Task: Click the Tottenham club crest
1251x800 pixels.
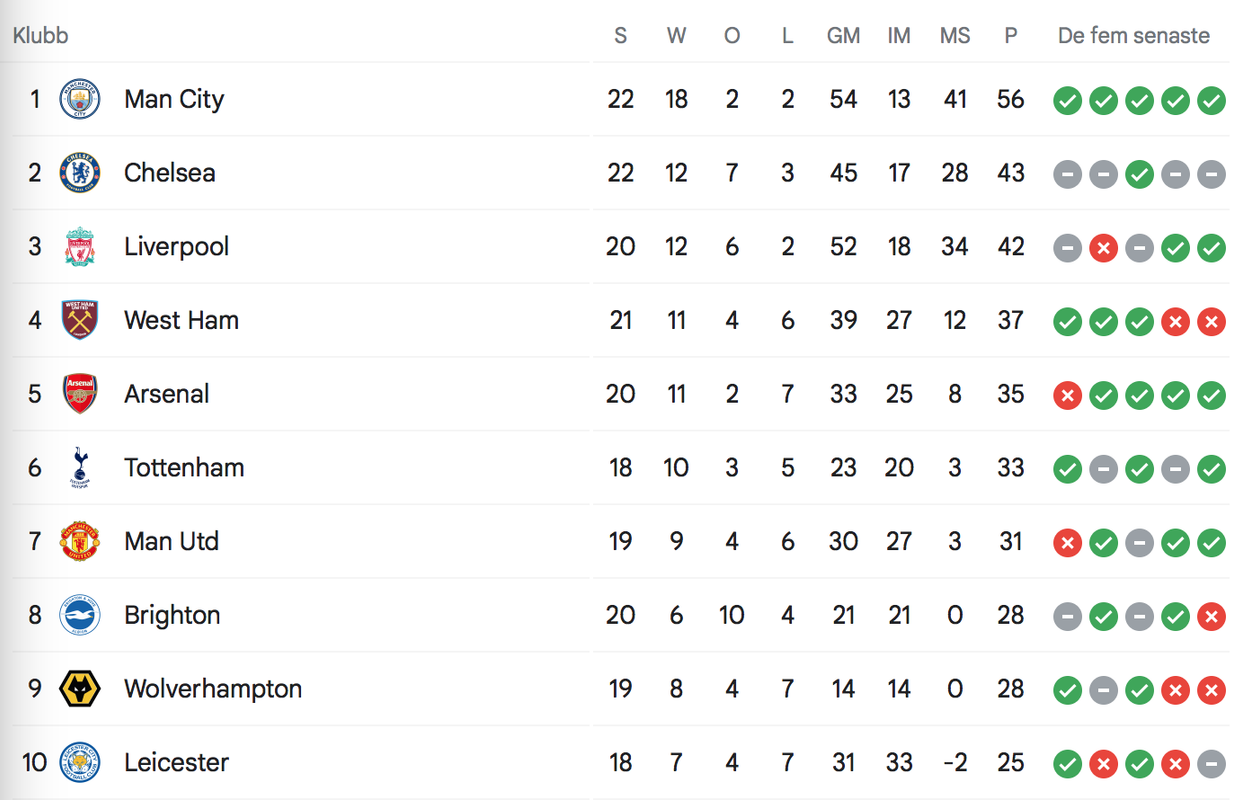Action: pyautogui.click(x=80, y=468)
